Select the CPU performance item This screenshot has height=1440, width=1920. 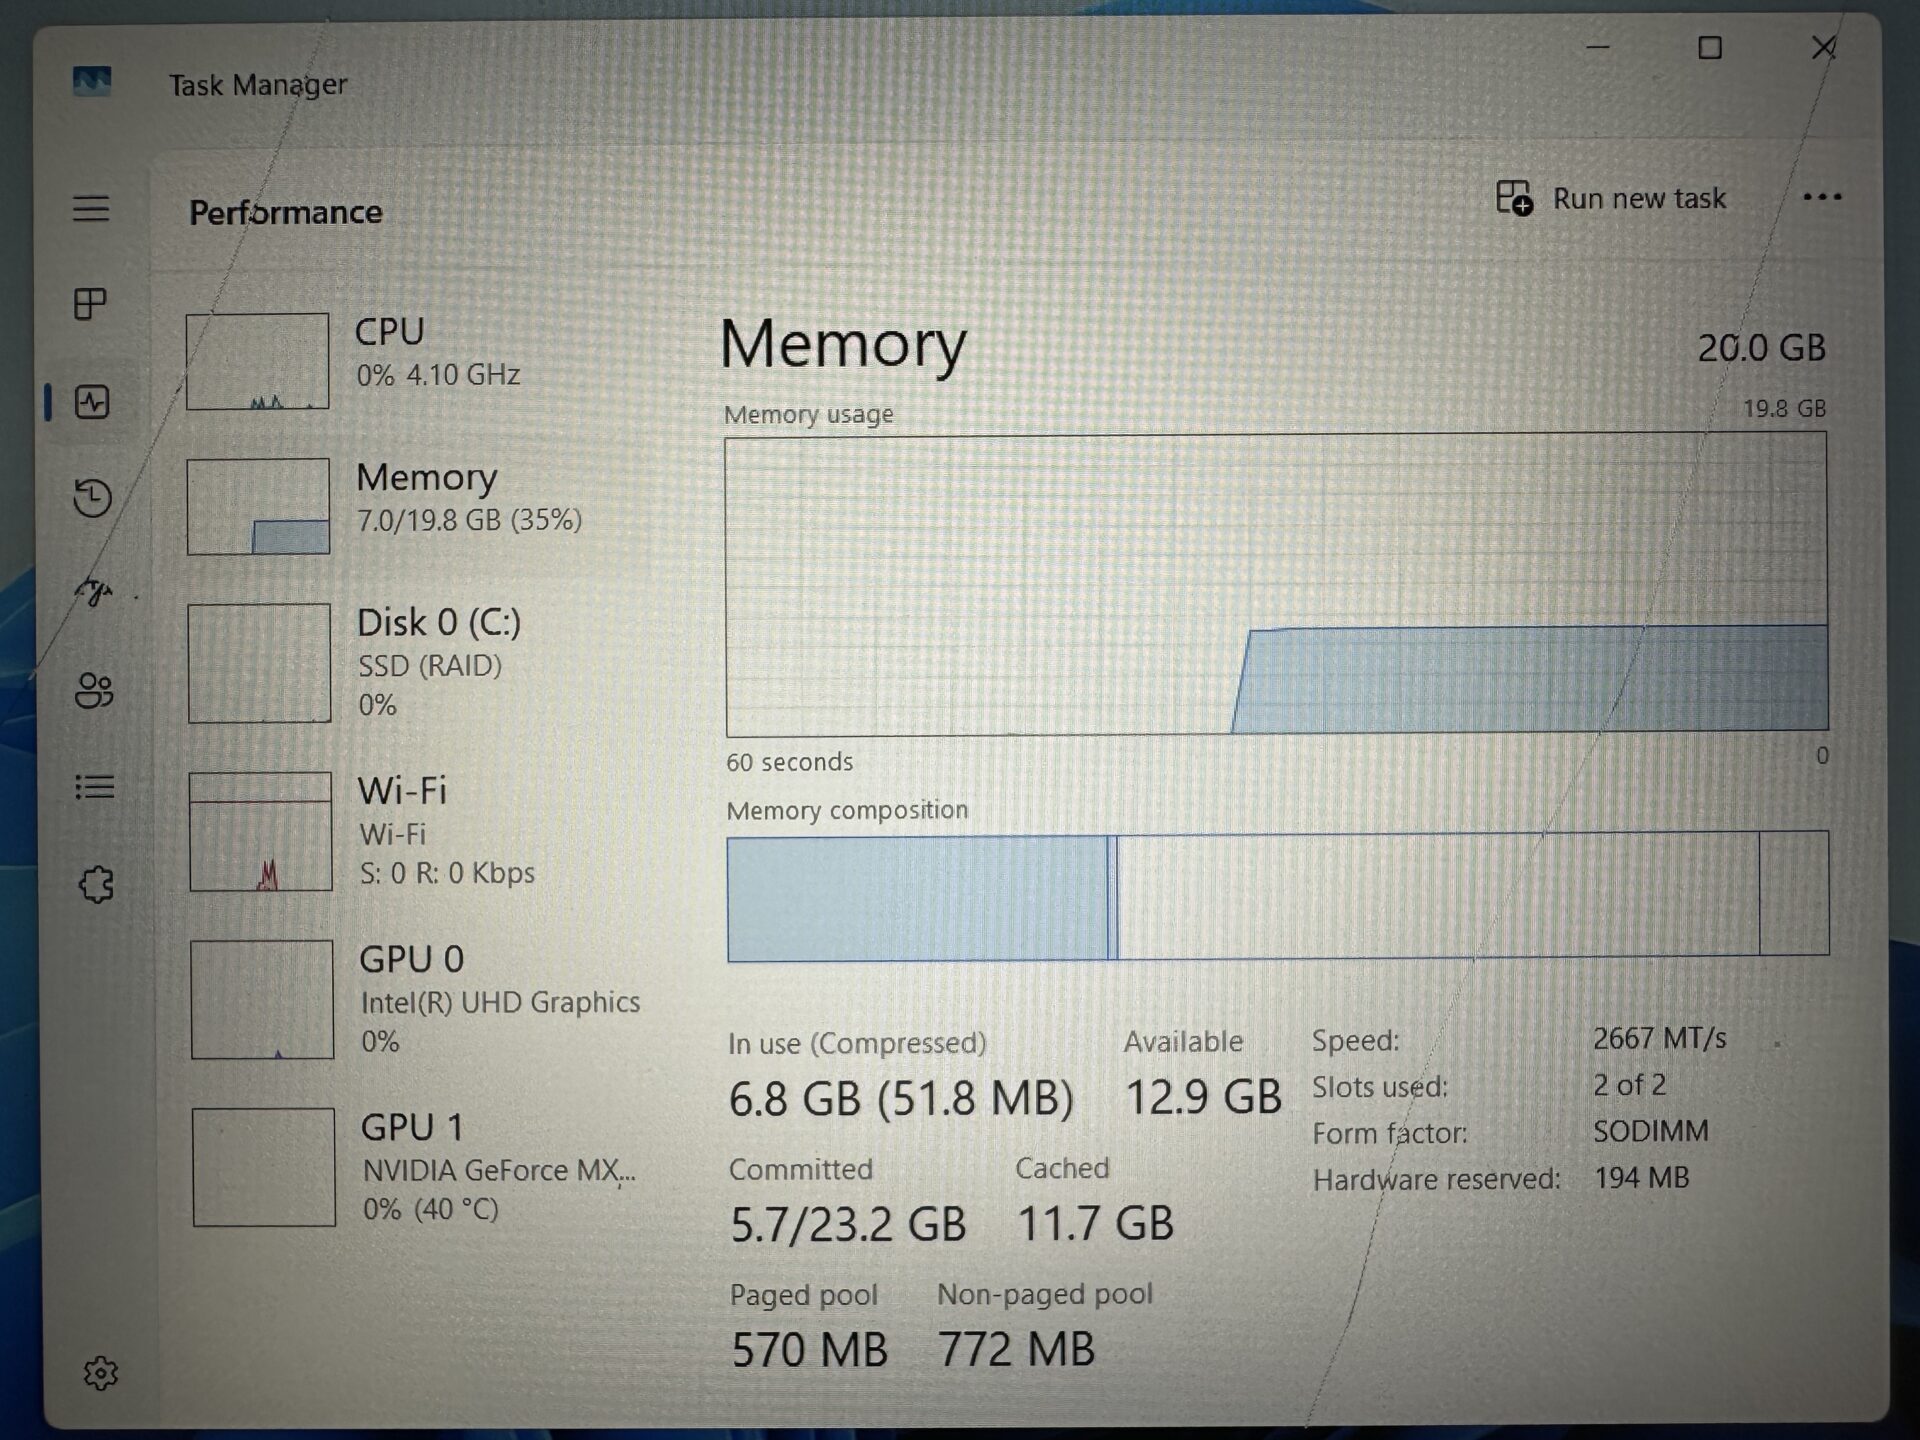click(x=420, y=360)
